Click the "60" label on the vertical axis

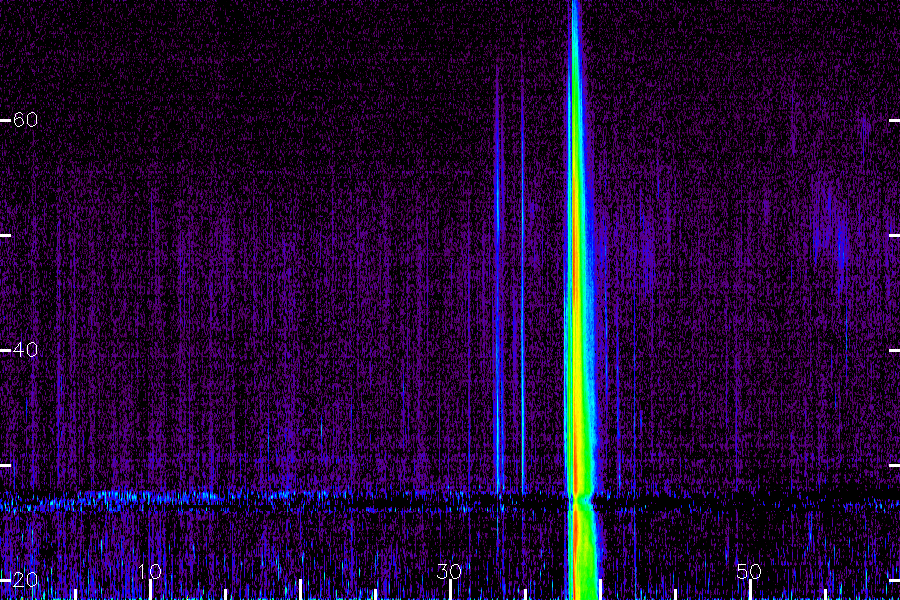tap(25, 119)
